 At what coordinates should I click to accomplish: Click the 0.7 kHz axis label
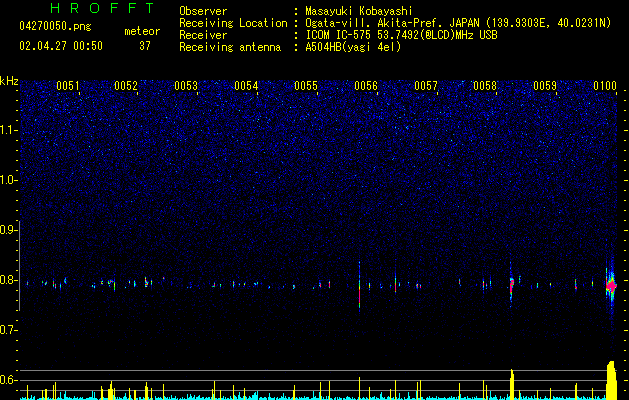[9, 330]
